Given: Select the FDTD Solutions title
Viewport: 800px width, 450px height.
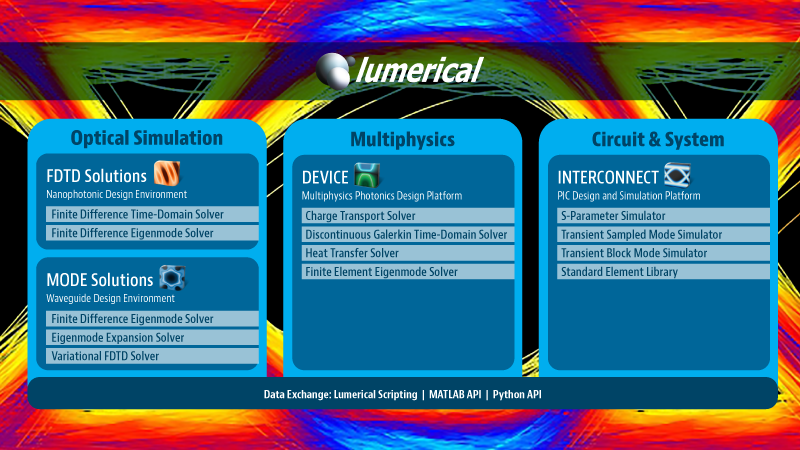Looking at the screenshot, I should pyautogui.click(x=96, y=176).
